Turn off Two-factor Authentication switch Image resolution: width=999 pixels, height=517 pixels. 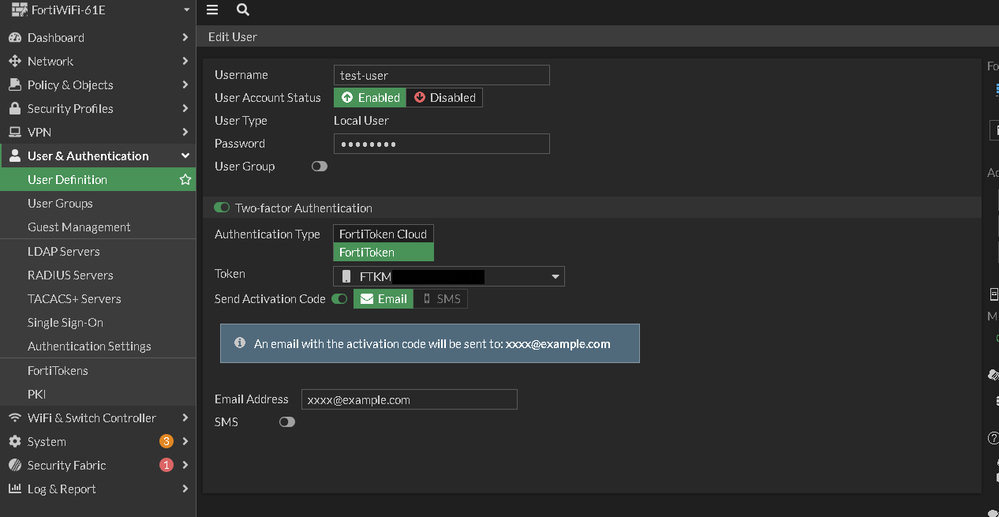222,208
